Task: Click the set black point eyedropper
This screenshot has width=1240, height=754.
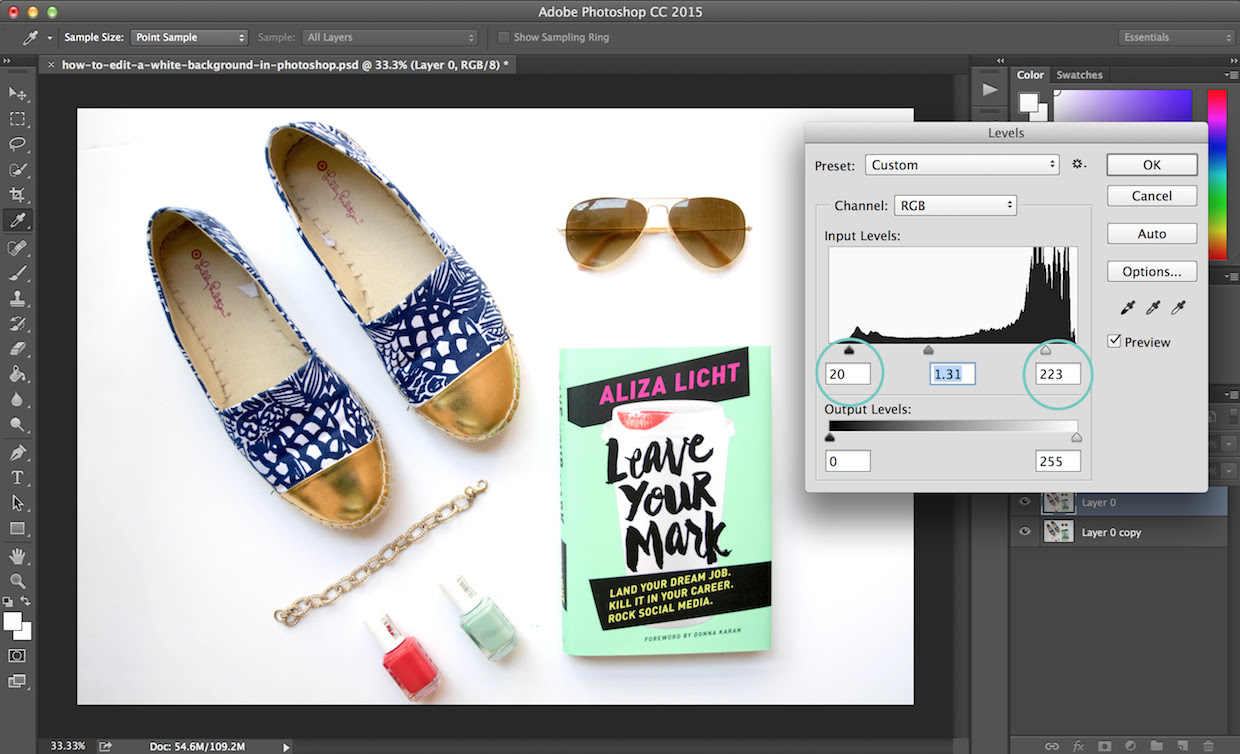Action: (1129, 308)
